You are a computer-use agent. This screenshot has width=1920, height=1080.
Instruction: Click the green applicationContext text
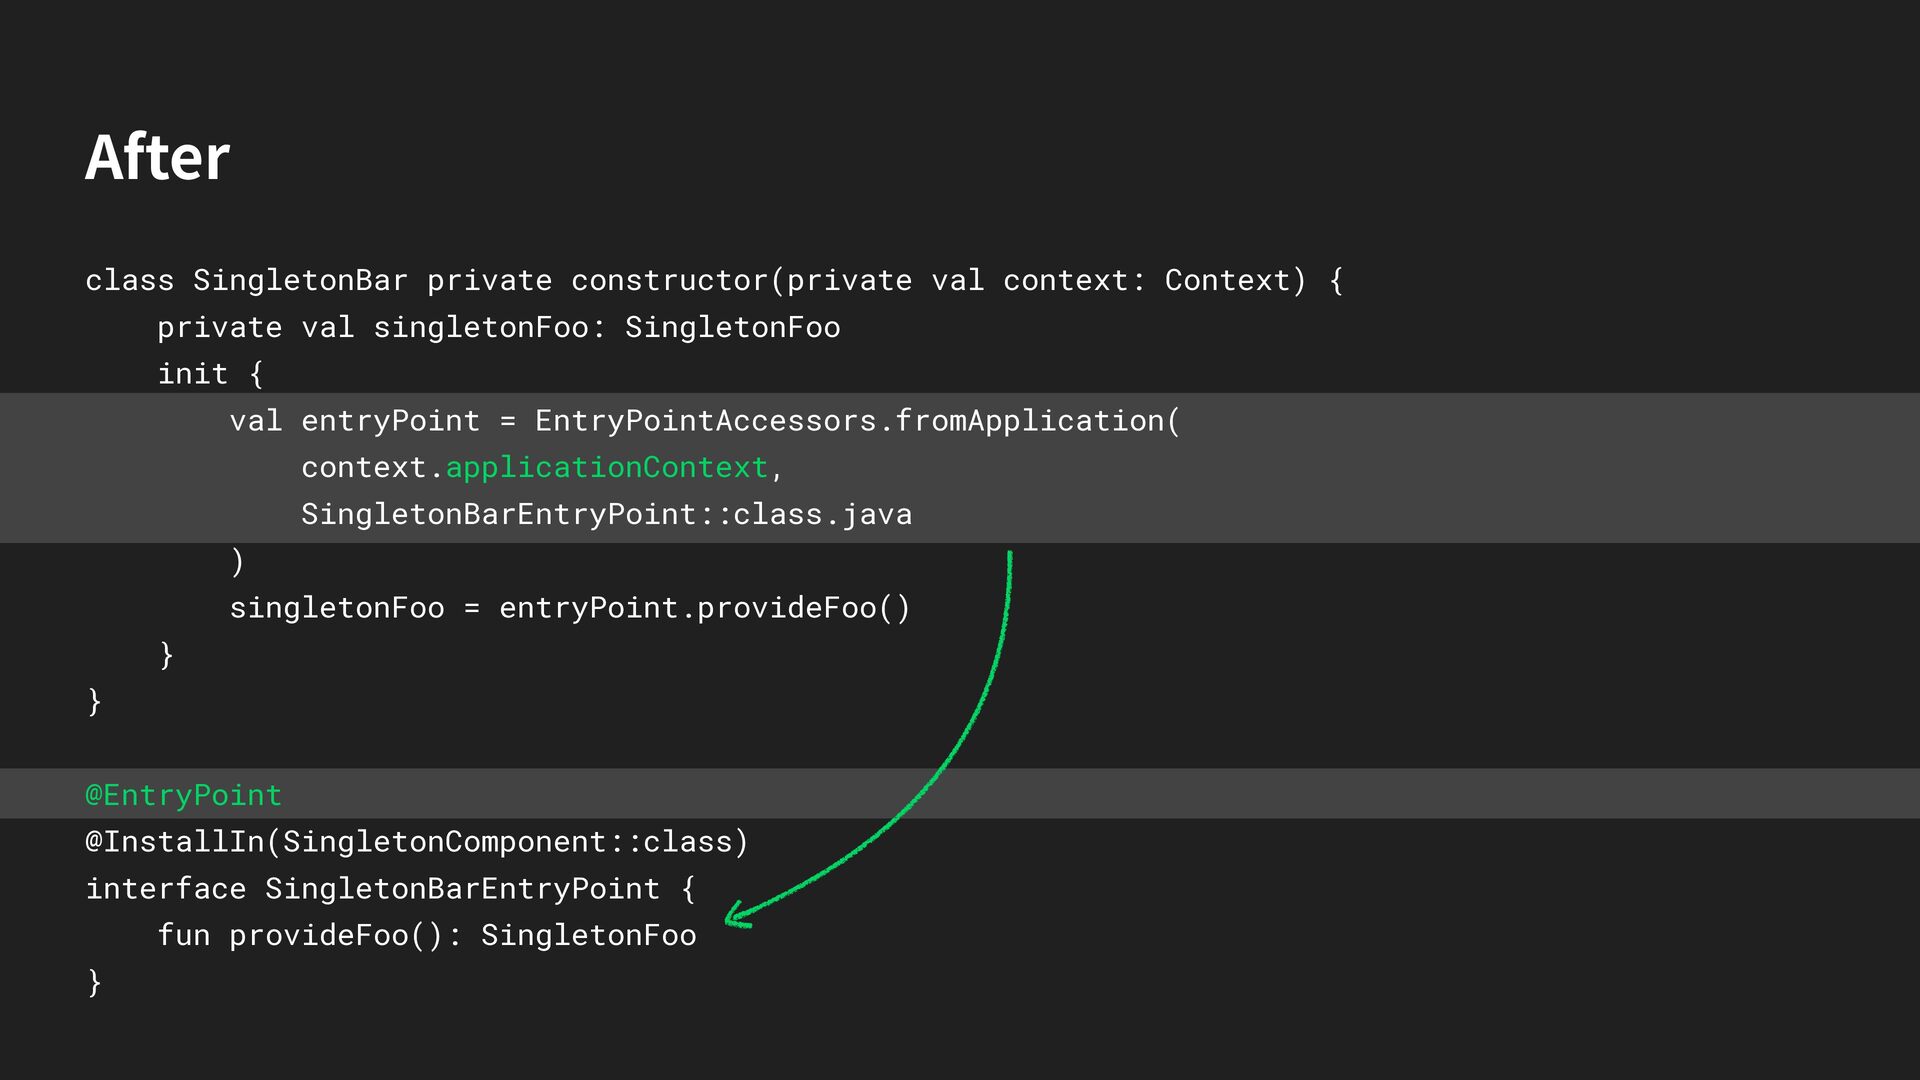(606, 467)
